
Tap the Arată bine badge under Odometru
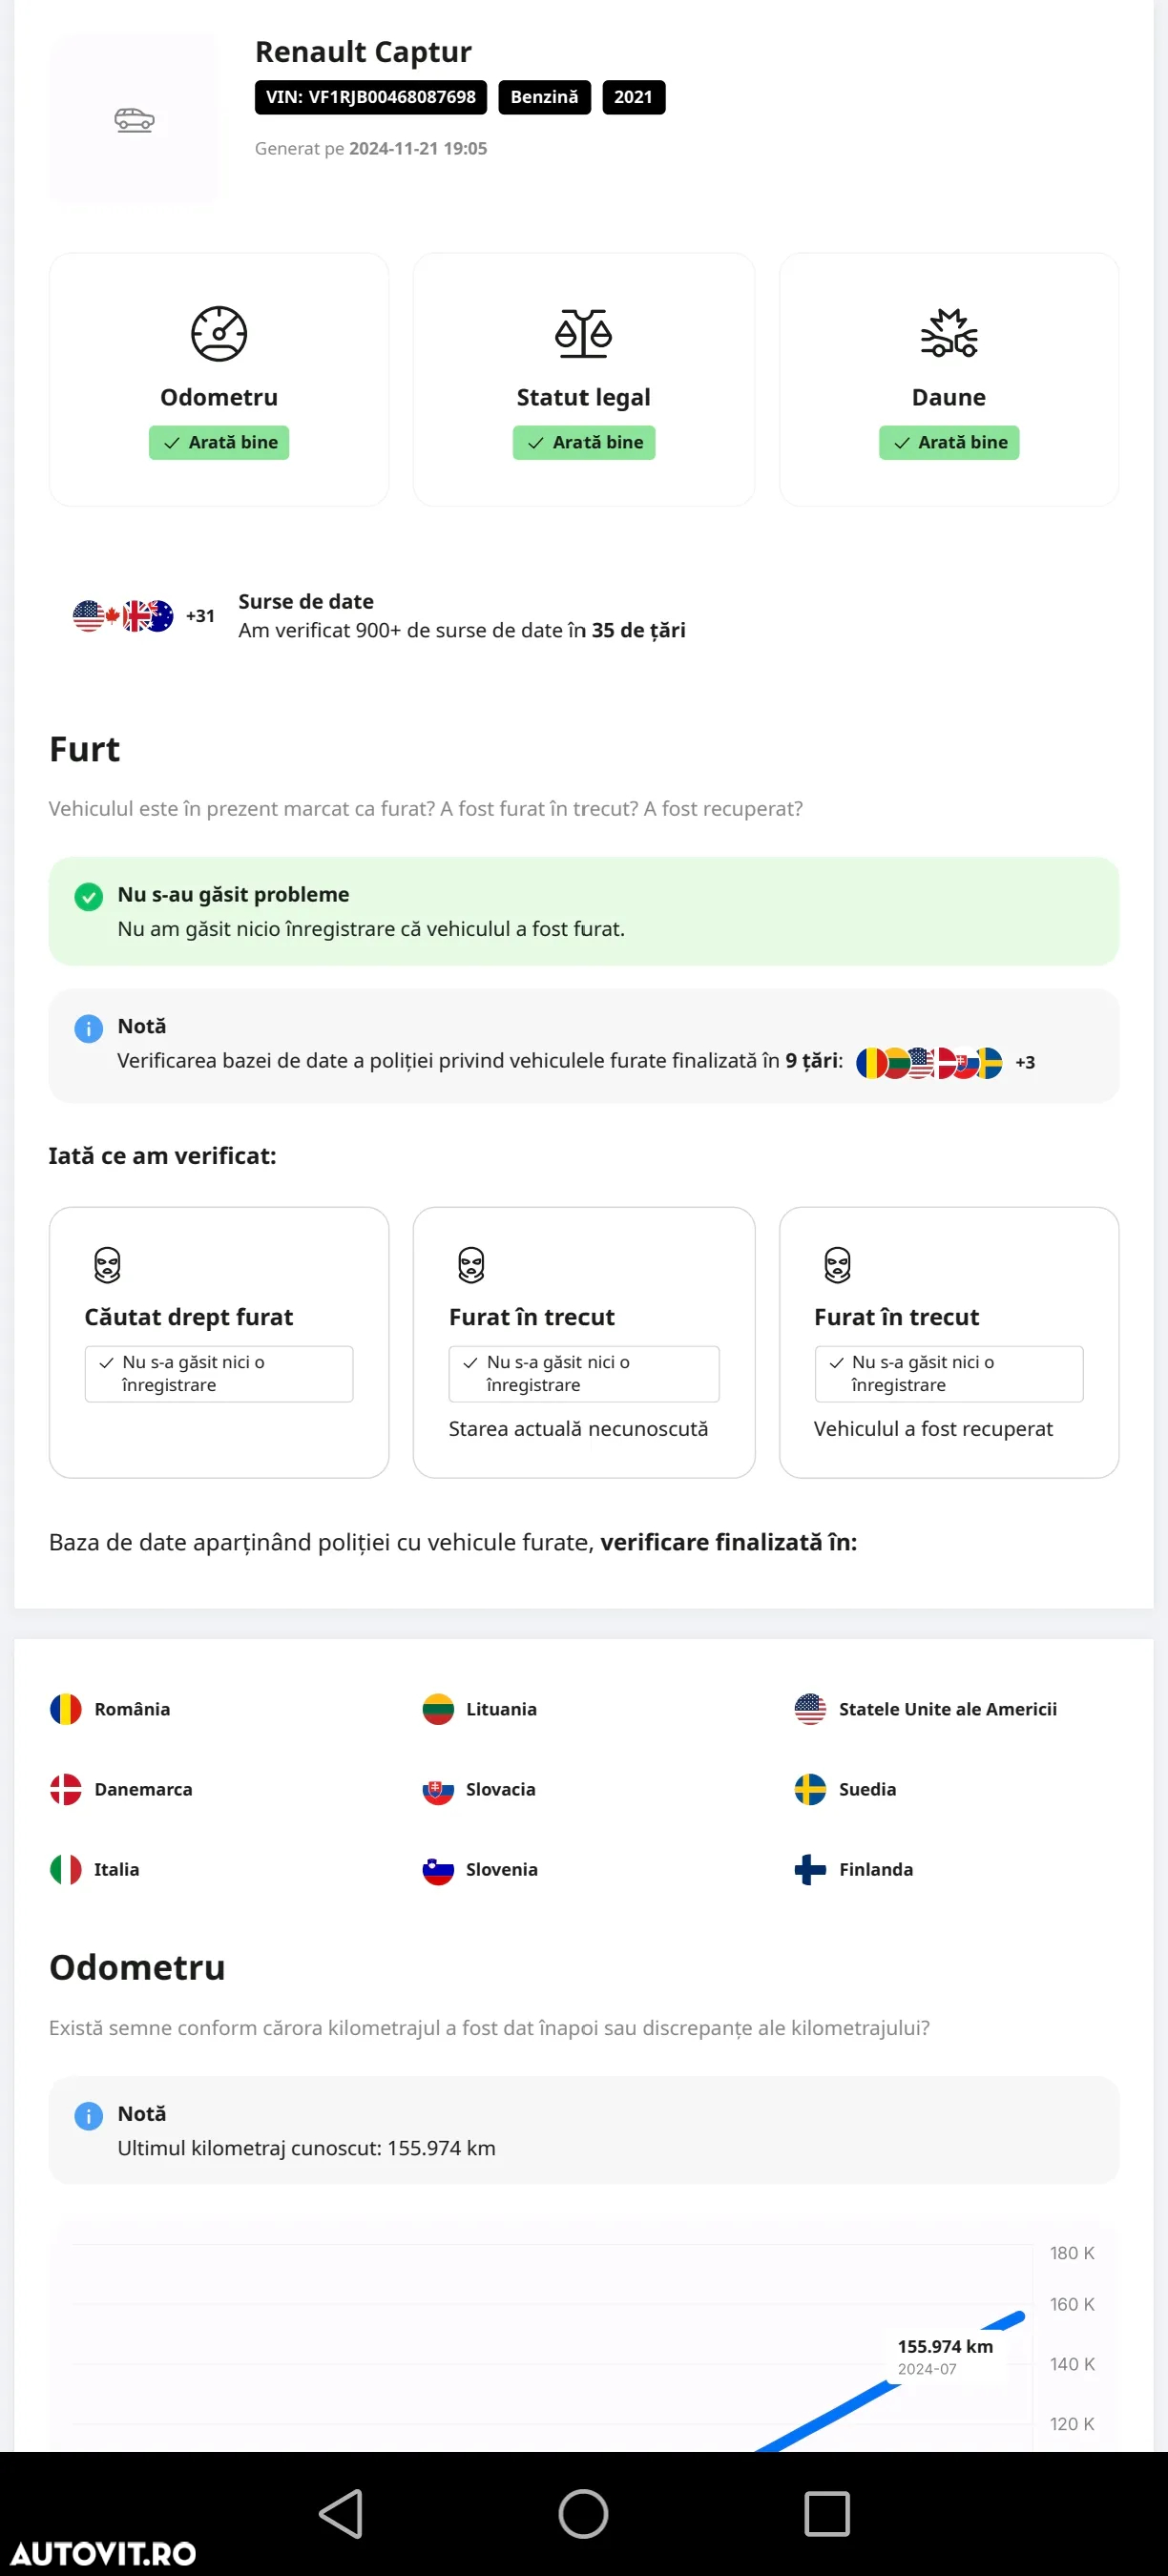[219, 442]
